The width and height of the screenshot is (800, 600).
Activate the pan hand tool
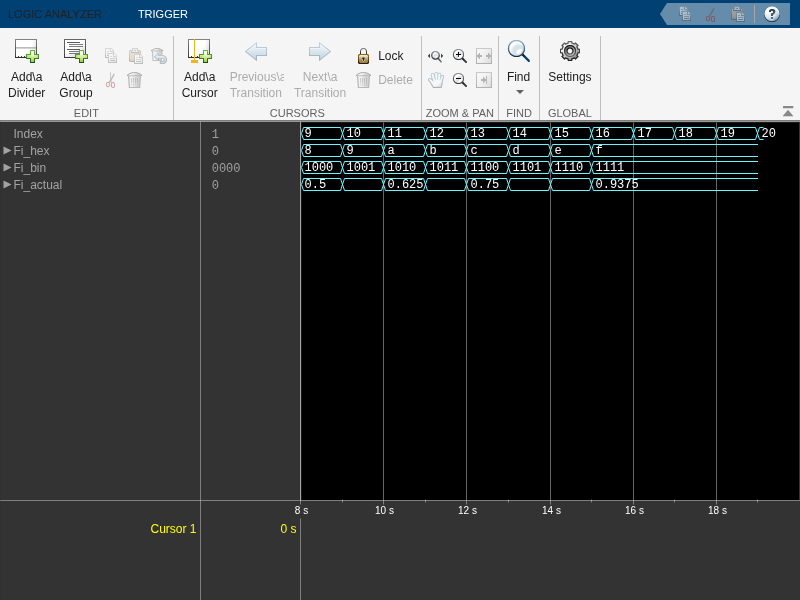point(436,80)
